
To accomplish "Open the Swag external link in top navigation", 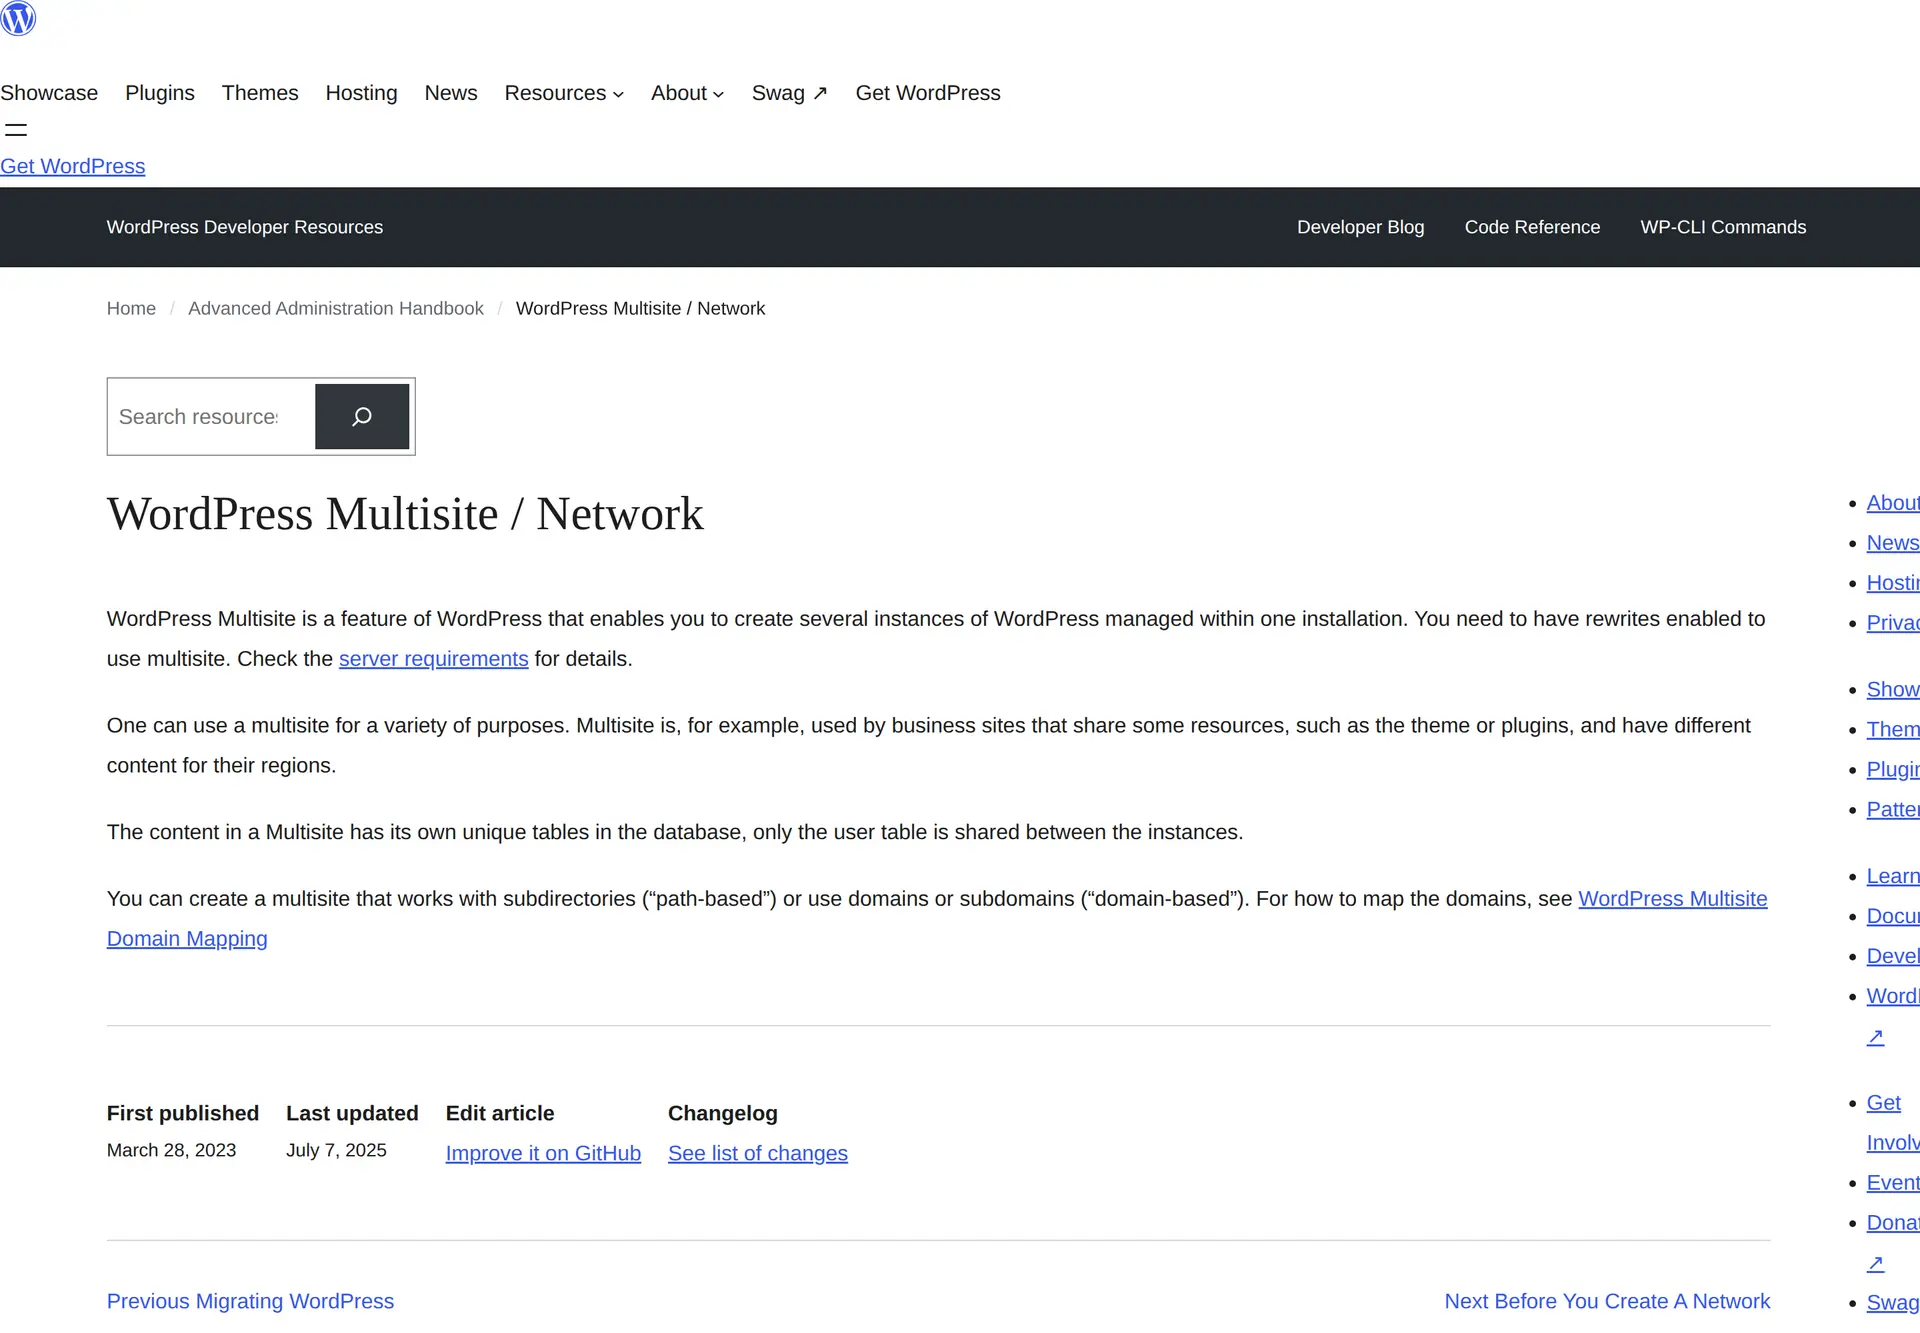I will [x=790, y=93].
